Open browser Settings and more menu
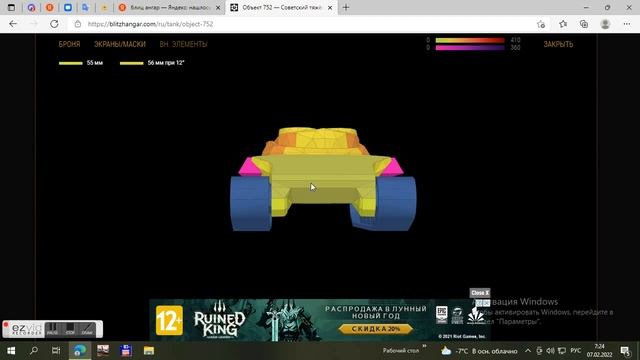Viewport: 640px width, 360px height. [x=627, y=24]
